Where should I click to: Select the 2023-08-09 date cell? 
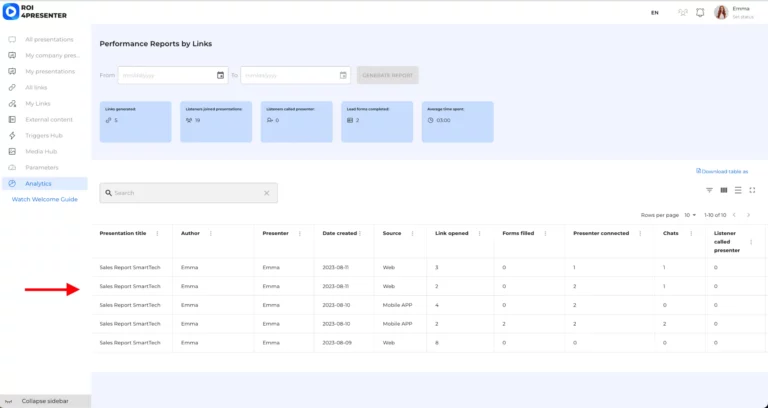[x=337, y=343]
